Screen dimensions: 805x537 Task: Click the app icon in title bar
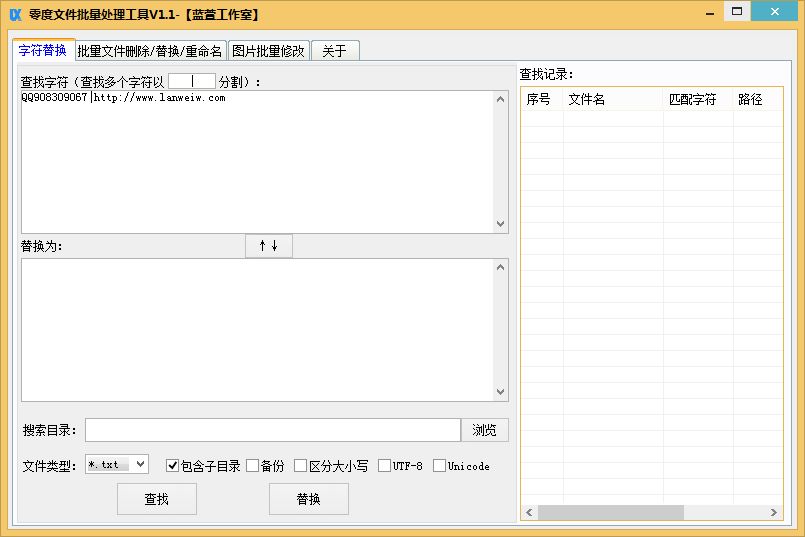[15, 13]
